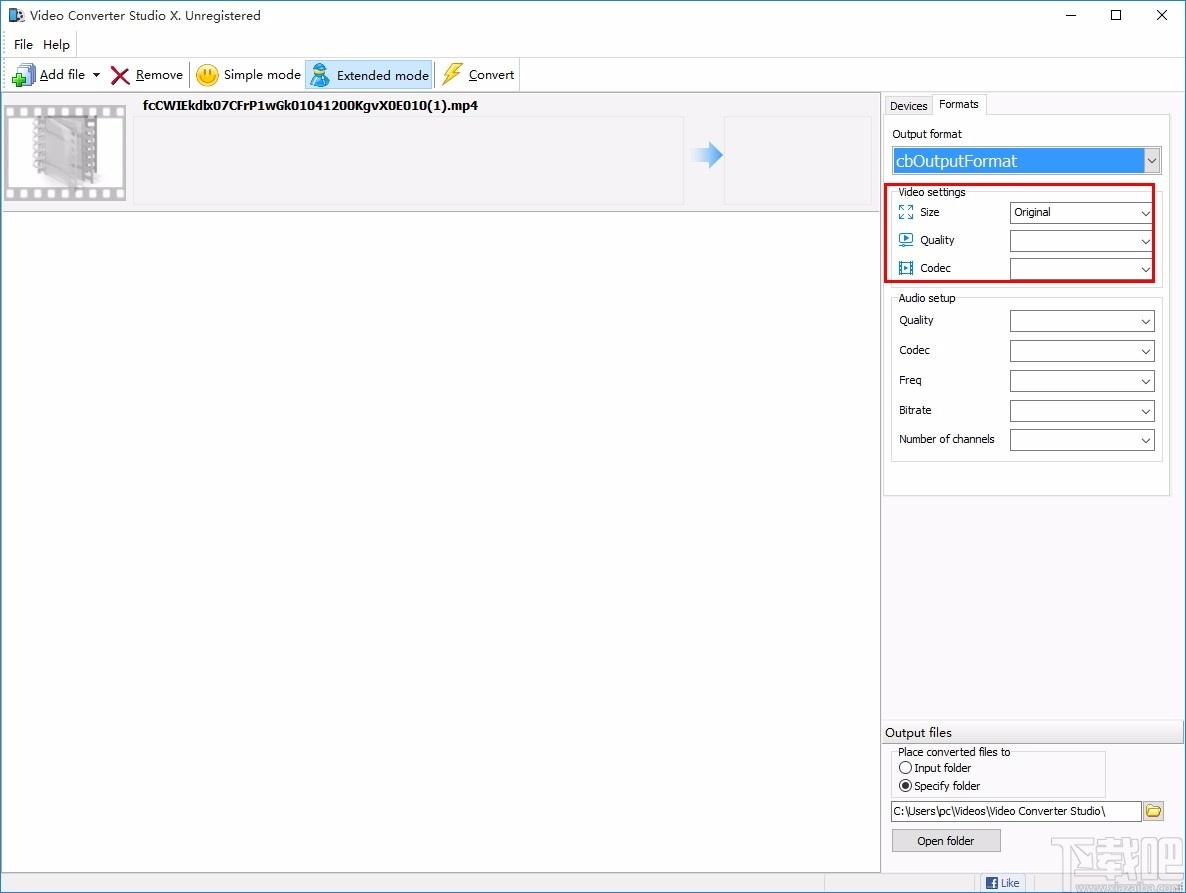
Task: Click the Facebook Like button
Action: (1003, 882)
